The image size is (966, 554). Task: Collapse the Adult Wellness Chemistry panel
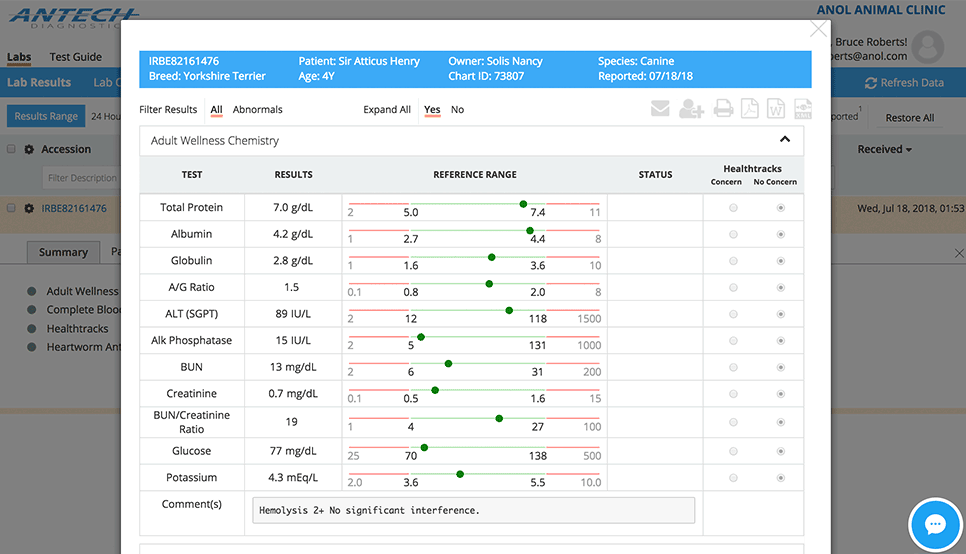[785, 140]
